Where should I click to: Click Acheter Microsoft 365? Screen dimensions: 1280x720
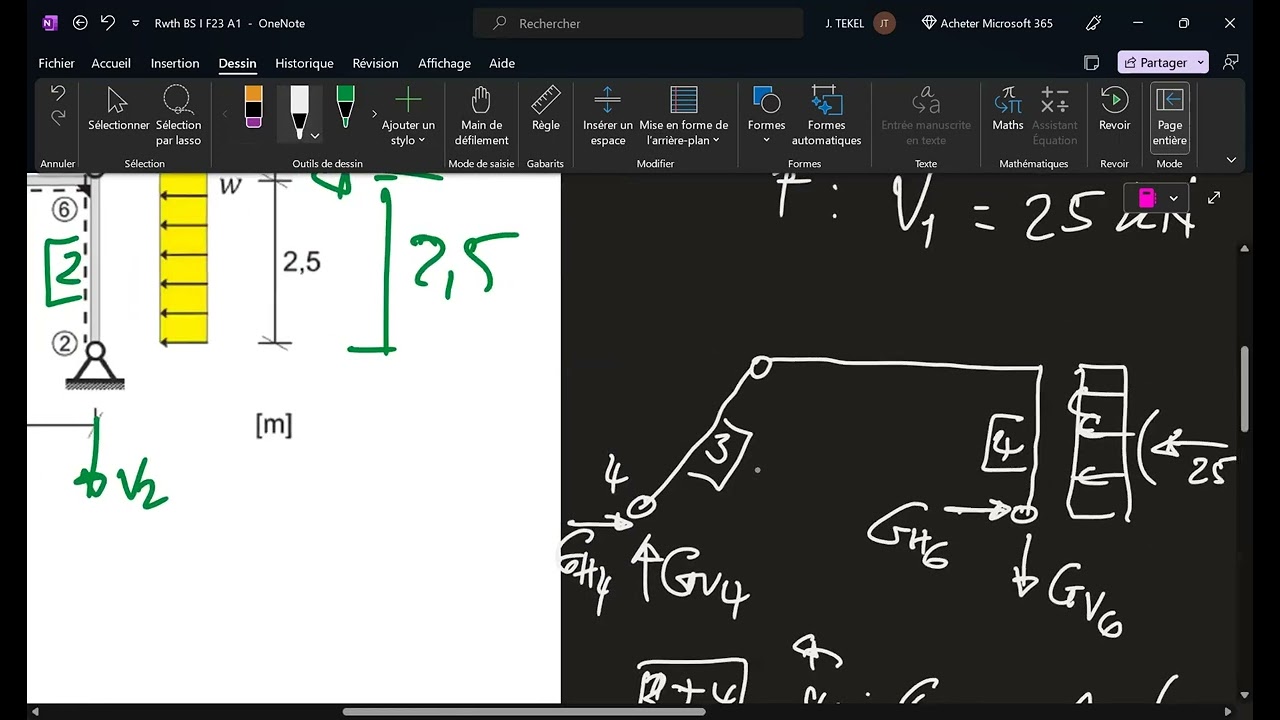[x=987, y=23]
